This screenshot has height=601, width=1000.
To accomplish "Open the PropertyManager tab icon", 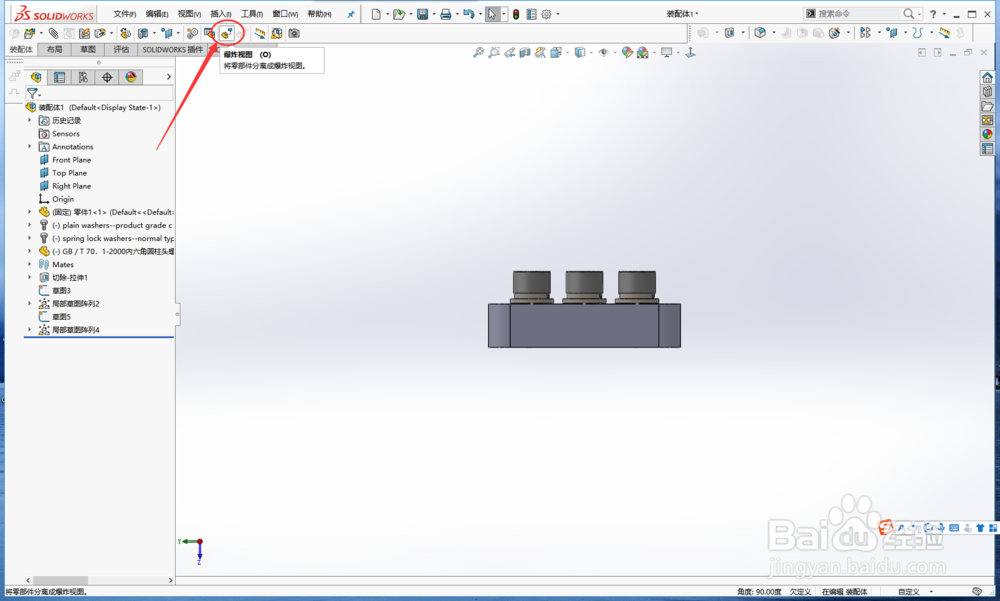I will pyautogui.click(x=59, y=77).
